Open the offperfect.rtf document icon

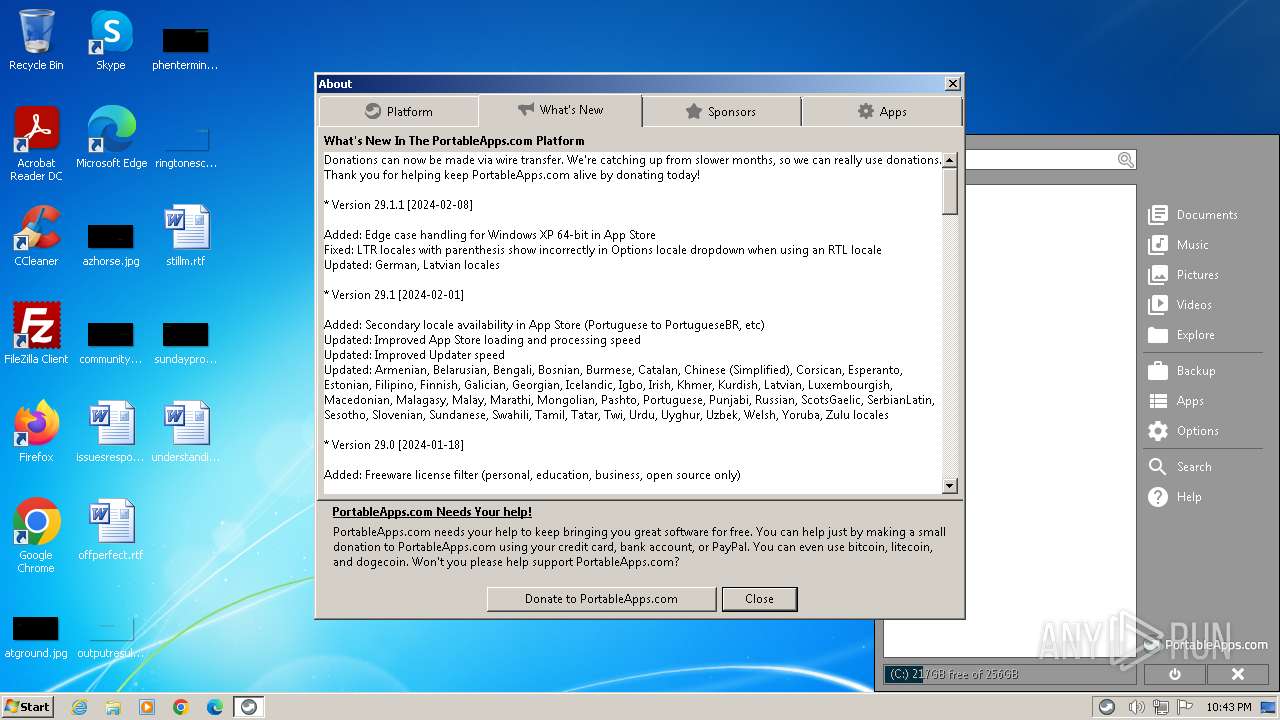(x=111, y=530)
